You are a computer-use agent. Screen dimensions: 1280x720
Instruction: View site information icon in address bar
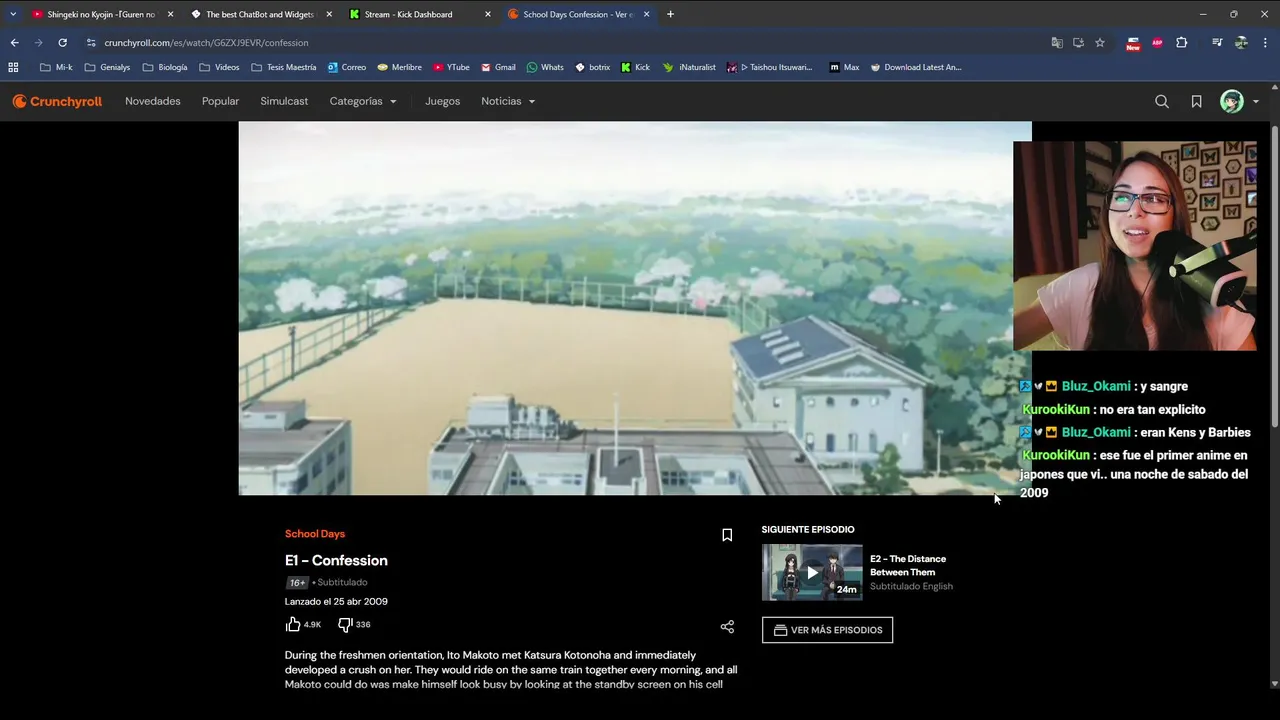tap(91, 42)
